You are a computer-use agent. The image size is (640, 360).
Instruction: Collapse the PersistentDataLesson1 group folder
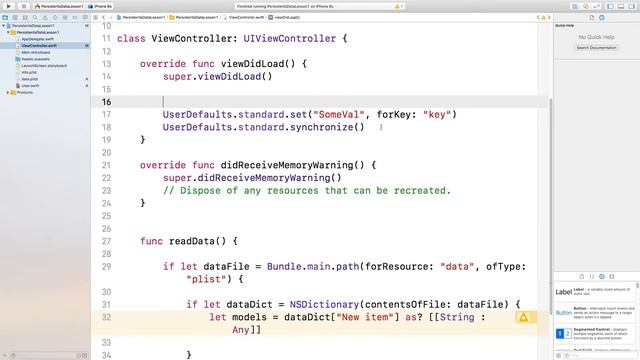8,32
